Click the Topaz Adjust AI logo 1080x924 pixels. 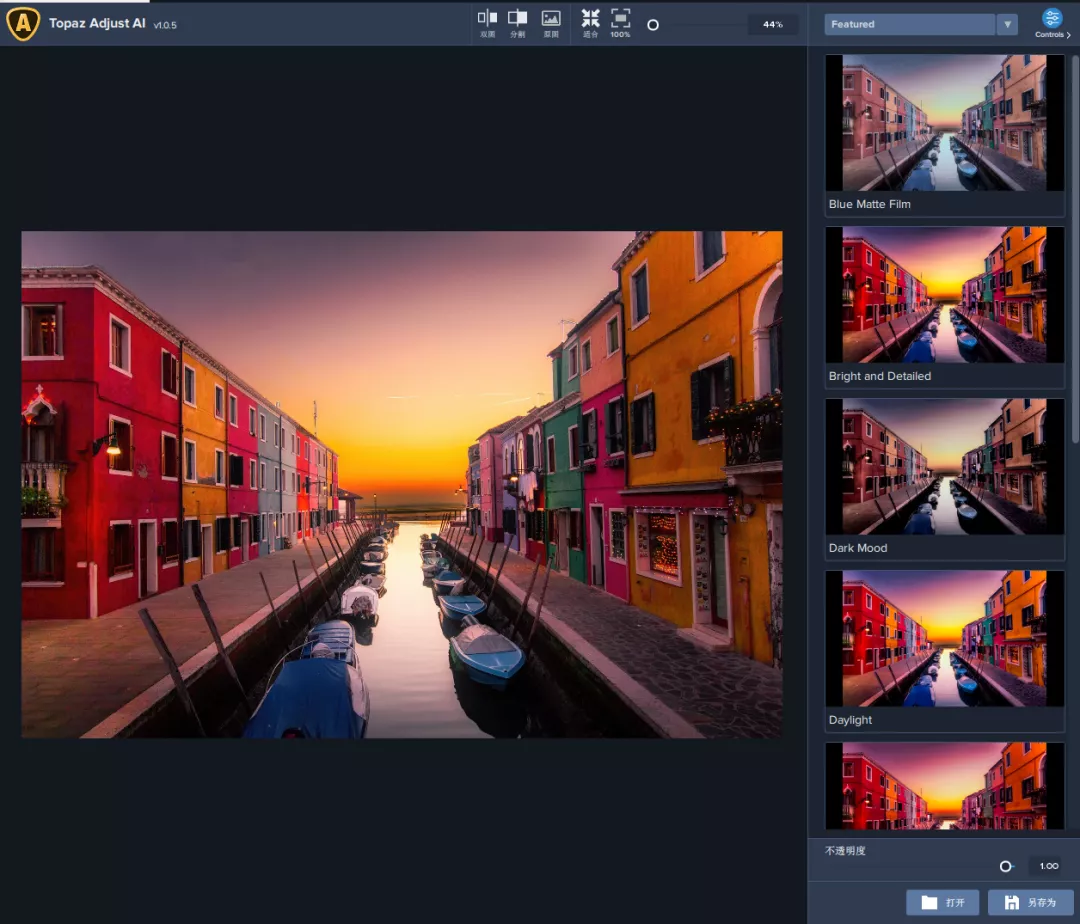pos(23,23)
